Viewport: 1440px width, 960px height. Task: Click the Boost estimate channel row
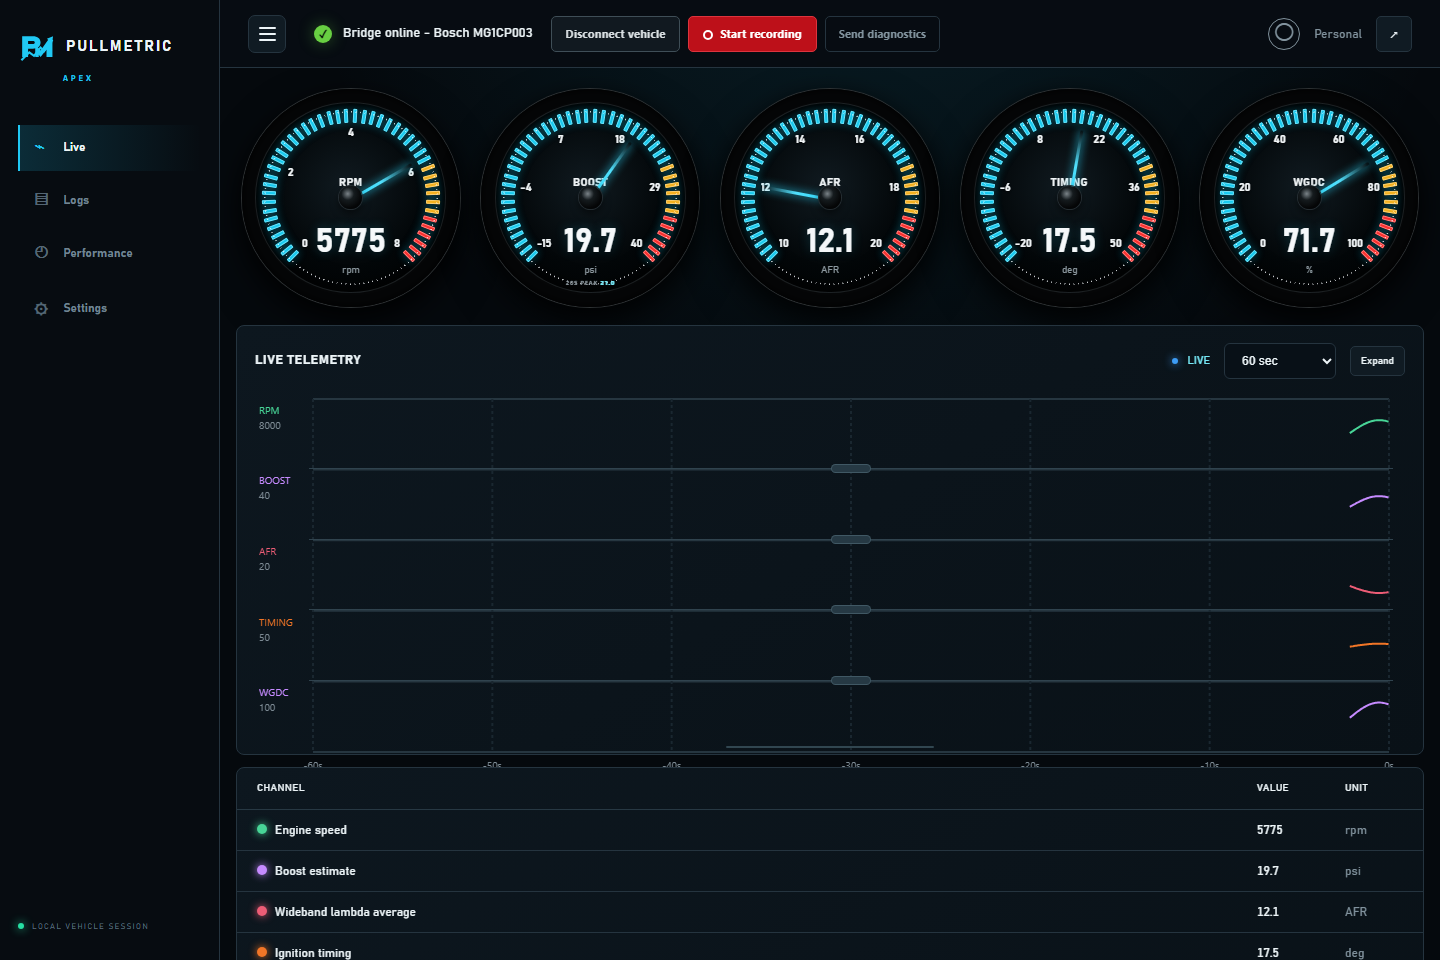[830, 871]
